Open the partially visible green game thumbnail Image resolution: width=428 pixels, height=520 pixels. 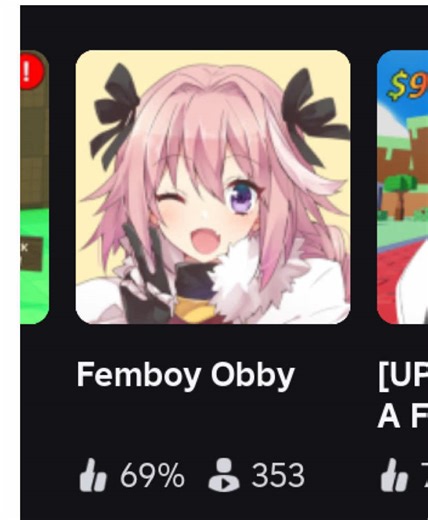[x=34, y=187]
